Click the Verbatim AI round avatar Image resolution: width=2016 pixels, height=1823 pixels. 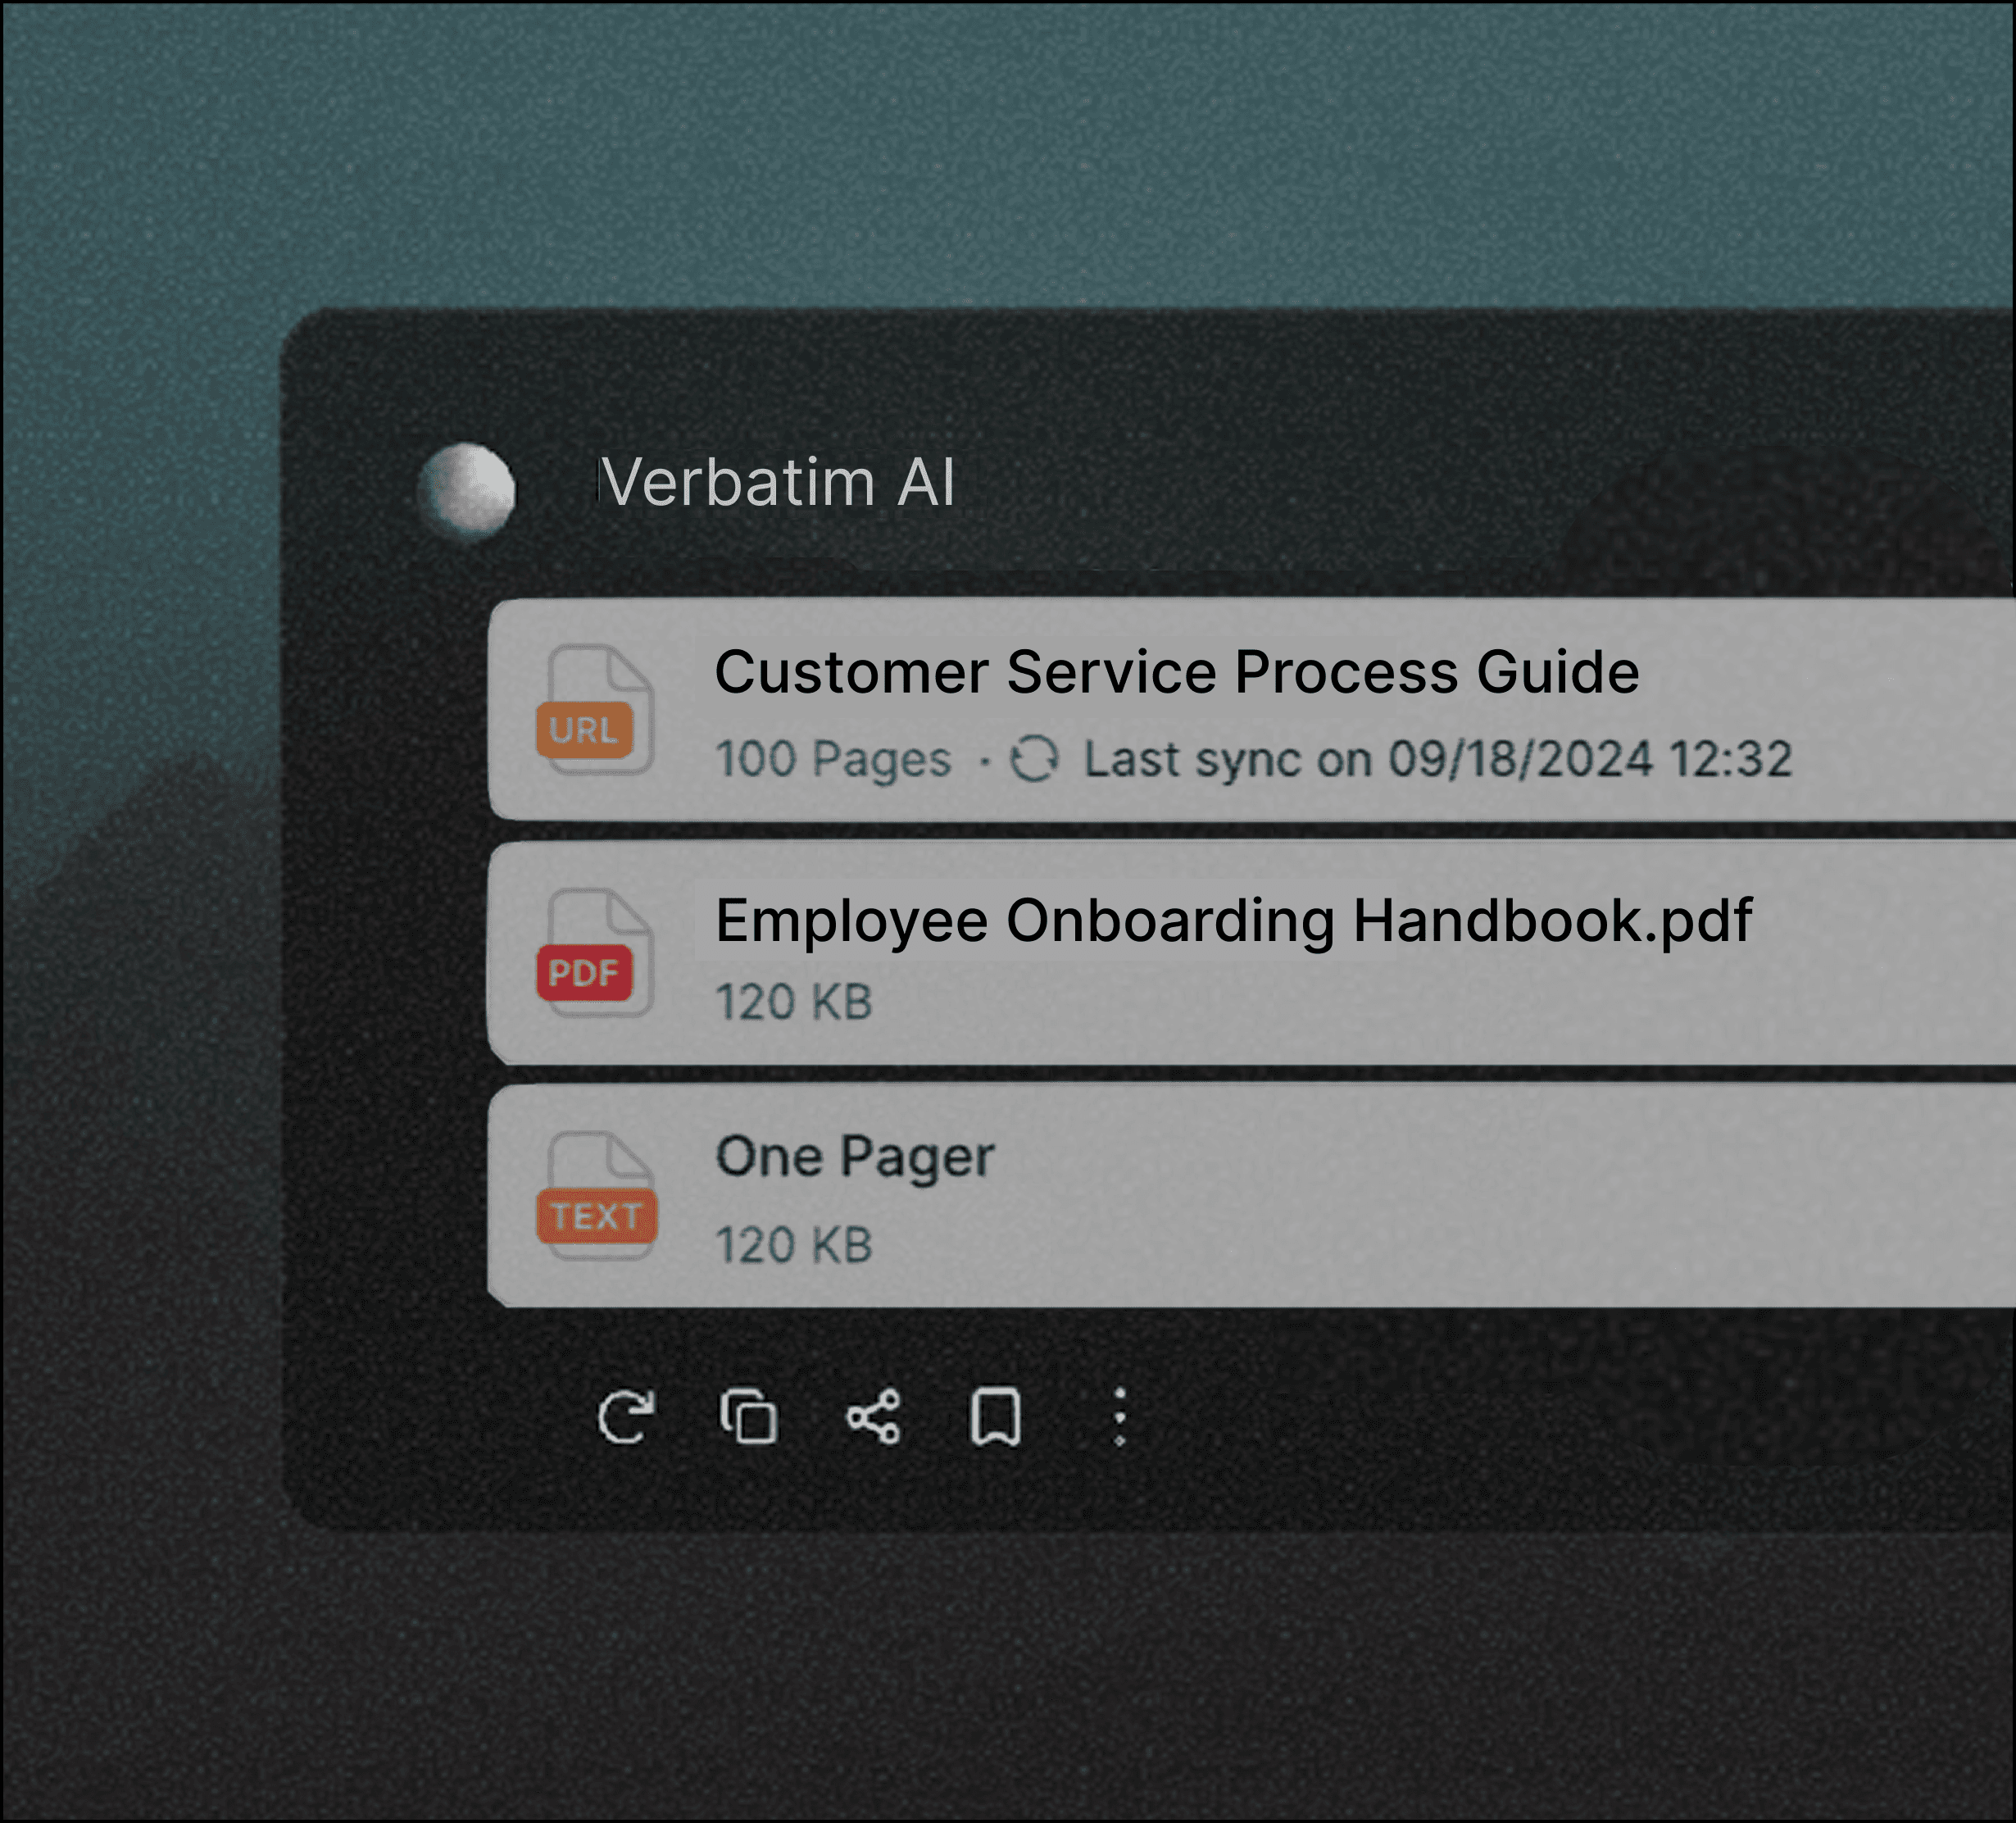tap(468, 491)
